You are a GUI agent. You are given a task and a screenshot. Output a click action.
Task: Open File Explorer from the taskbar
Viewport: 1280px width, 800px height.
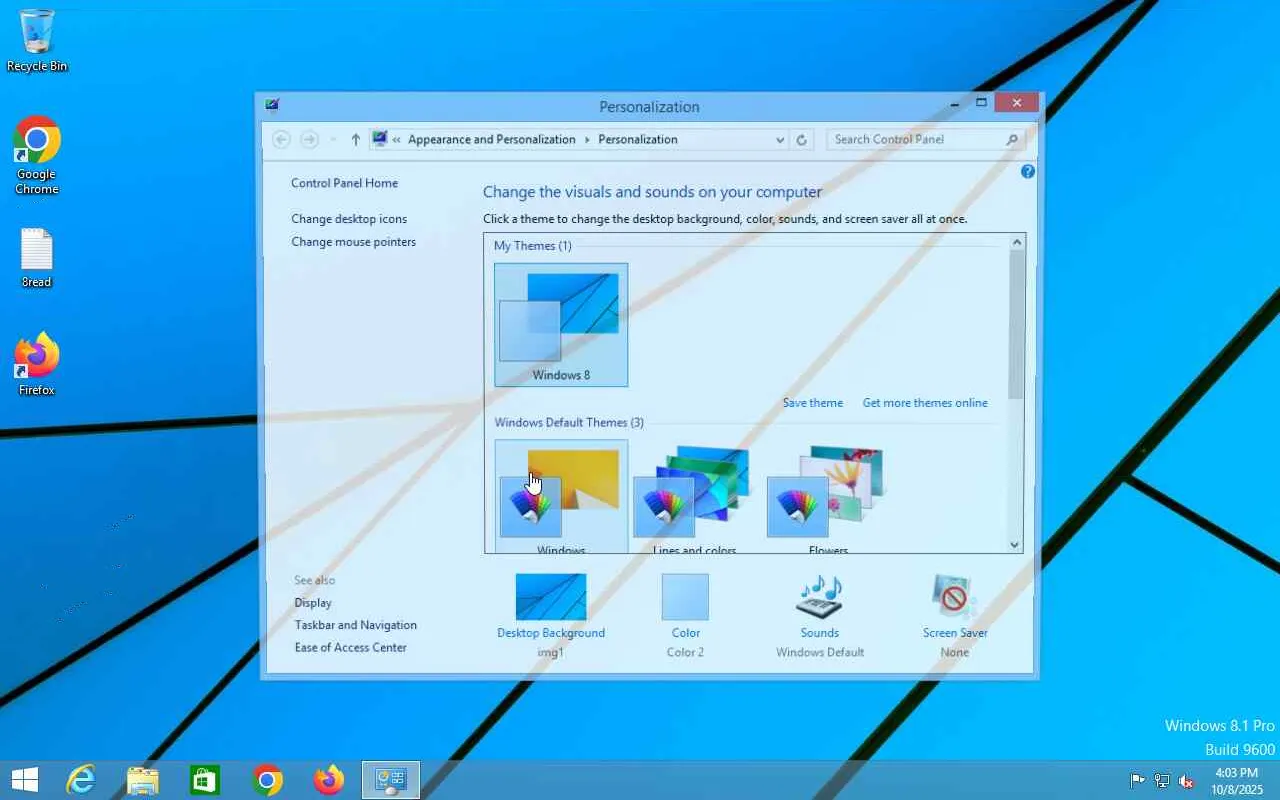[143, 780]
